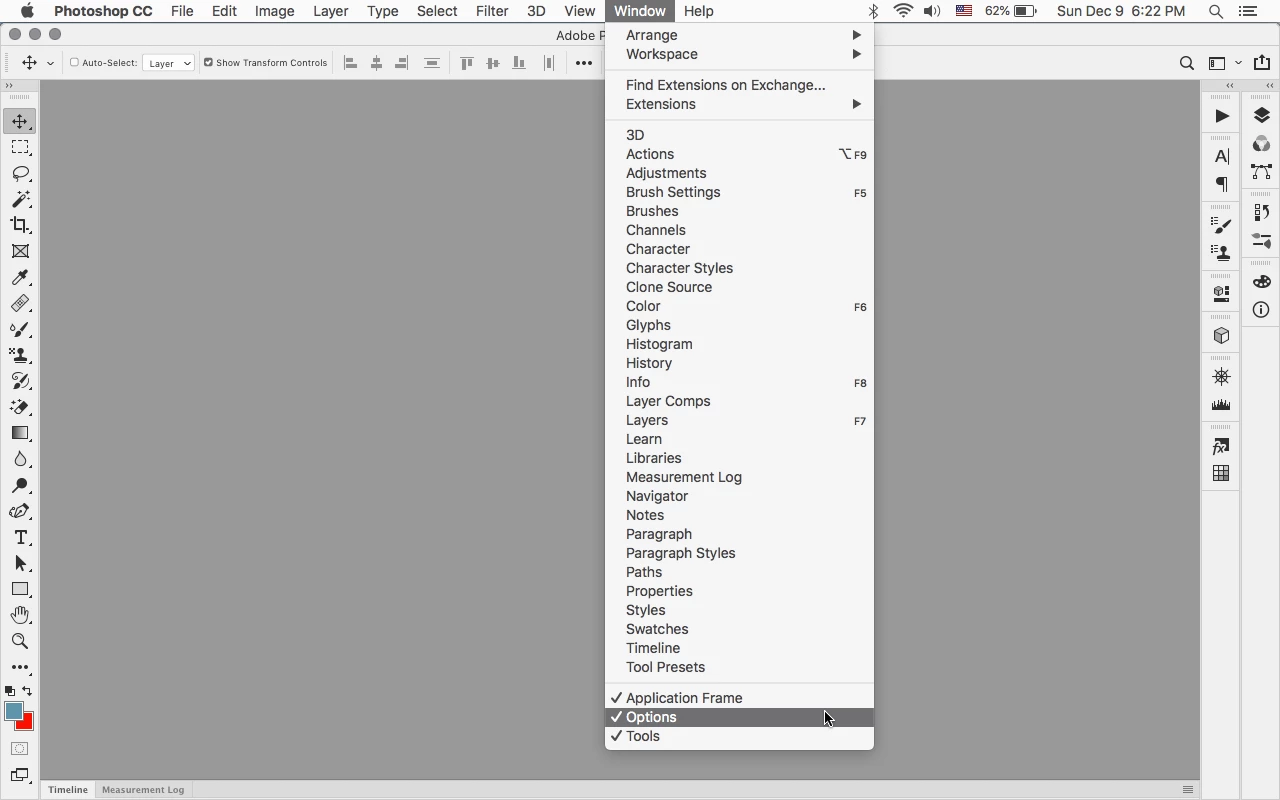The width and height of the screenshot is (1280, 800).
Task: Expand the toolbox with its double-arrow
Action: pos(9,86)
